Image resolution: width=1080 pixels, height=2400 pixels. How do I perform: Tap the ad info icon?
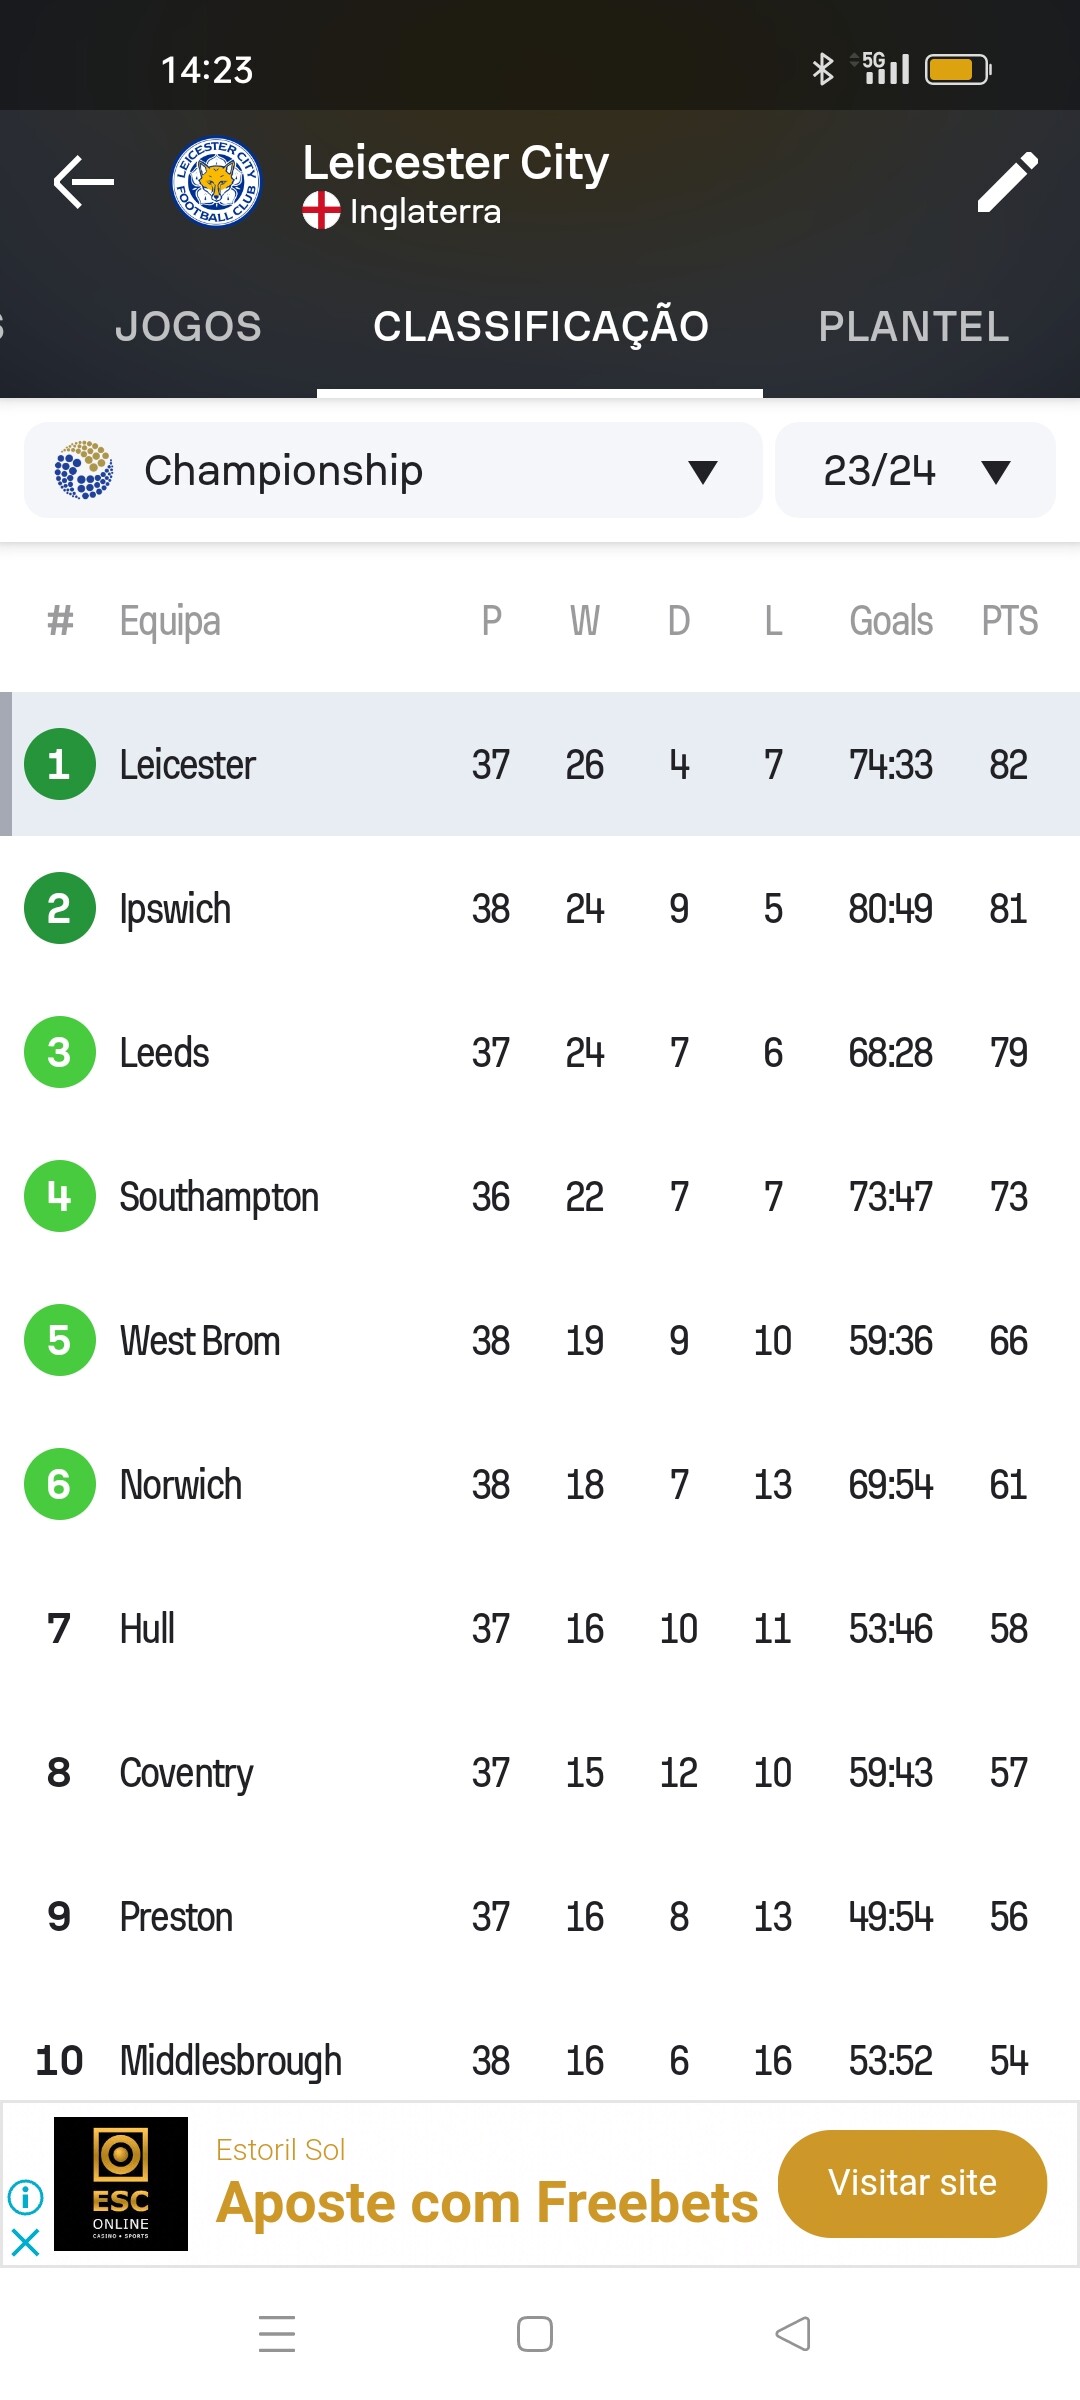(x=25, y=2197)
